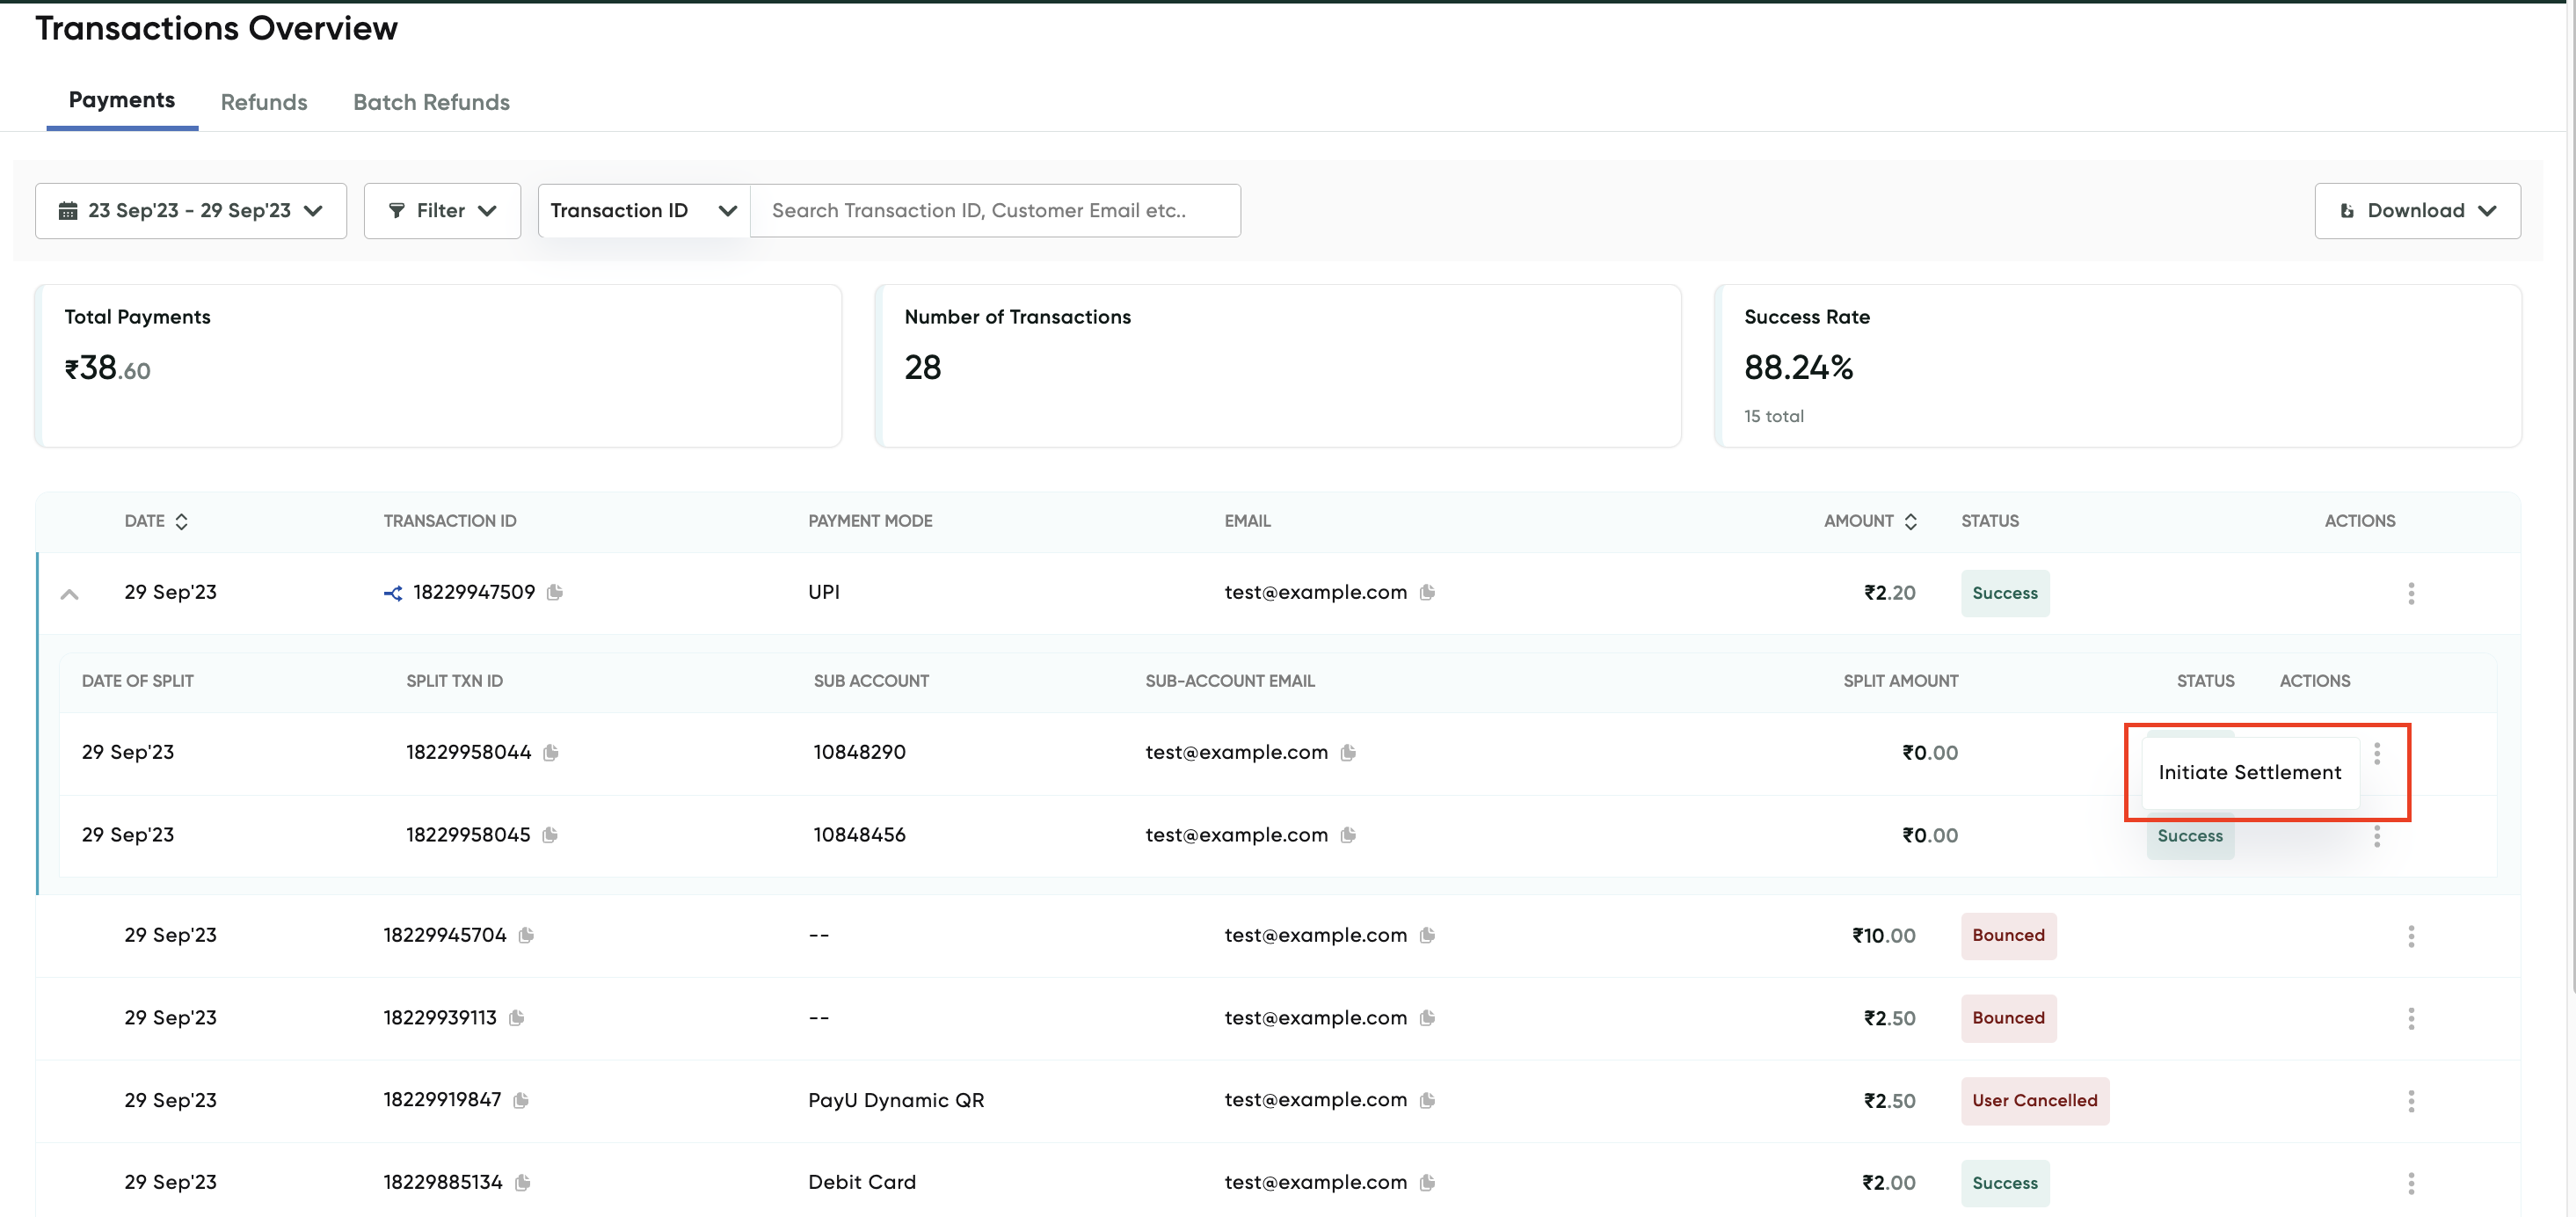
Task: Open actions menu for split 18229958045
Action: pos(2377,836)
